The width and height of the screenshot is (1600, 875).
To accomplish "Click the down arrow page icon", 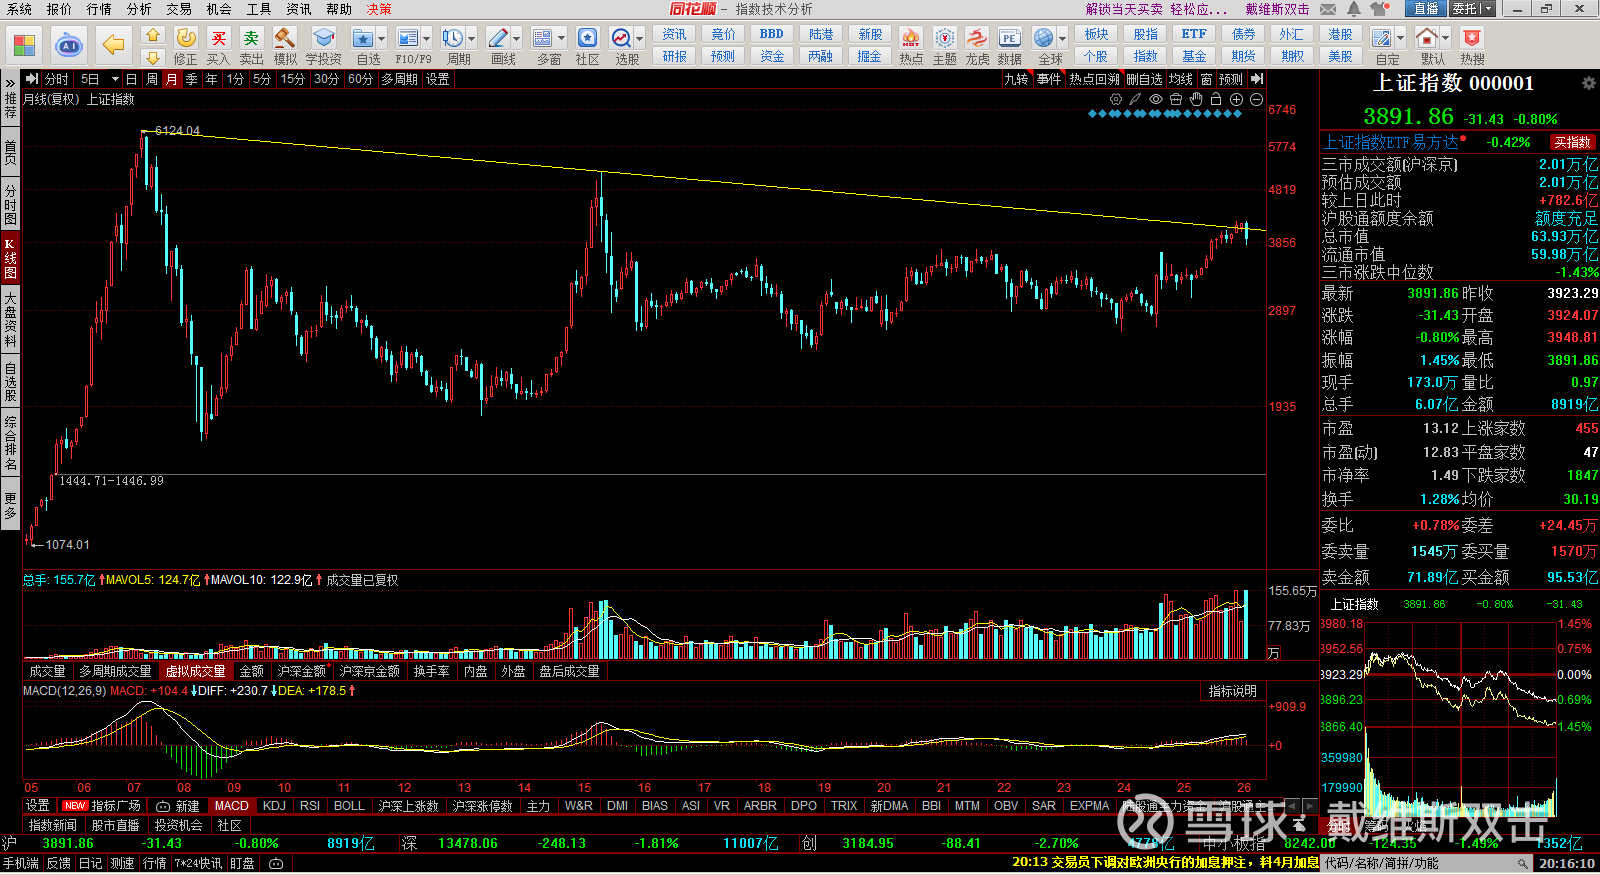I will point(152,57).
